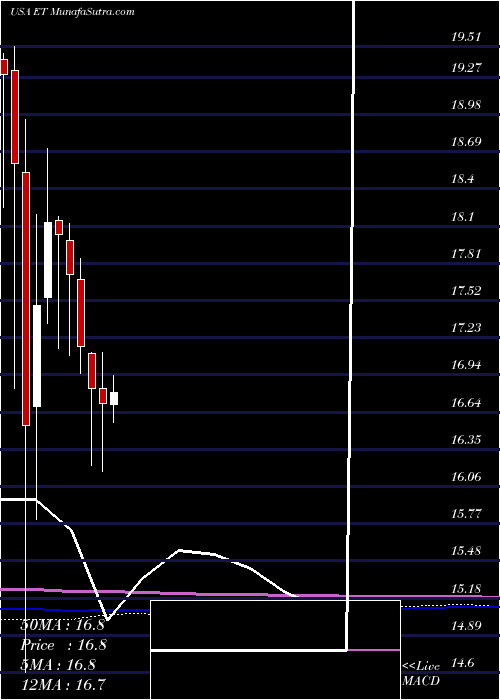The height and width of the screenshot is (700, 500).
Task: Click the 18.69 price axis label
Action: pos(466,142)
